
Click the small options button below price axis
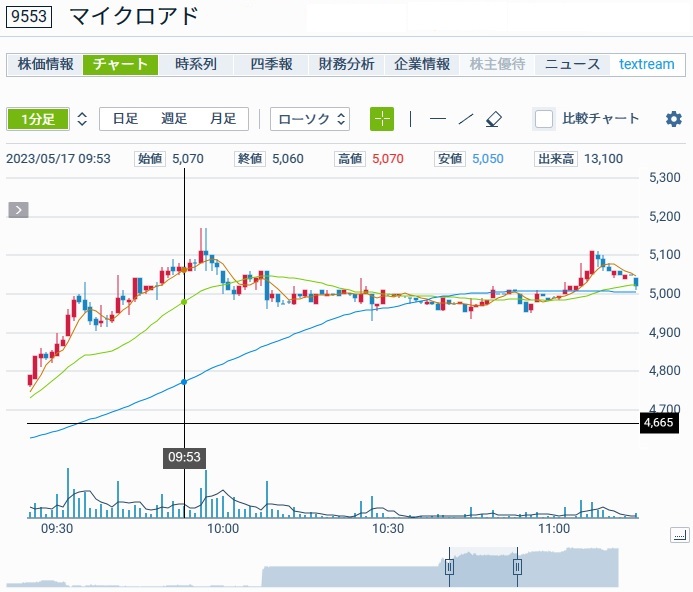click(x=679, y=536)
